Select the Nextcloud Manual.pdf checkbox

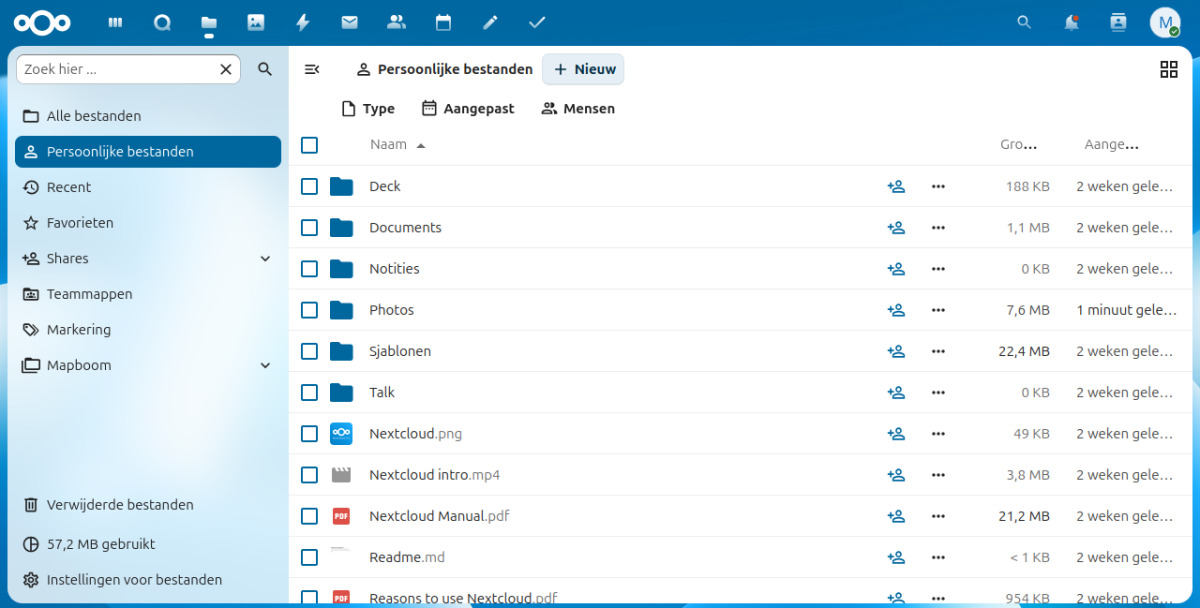click(x=310, y=516)
